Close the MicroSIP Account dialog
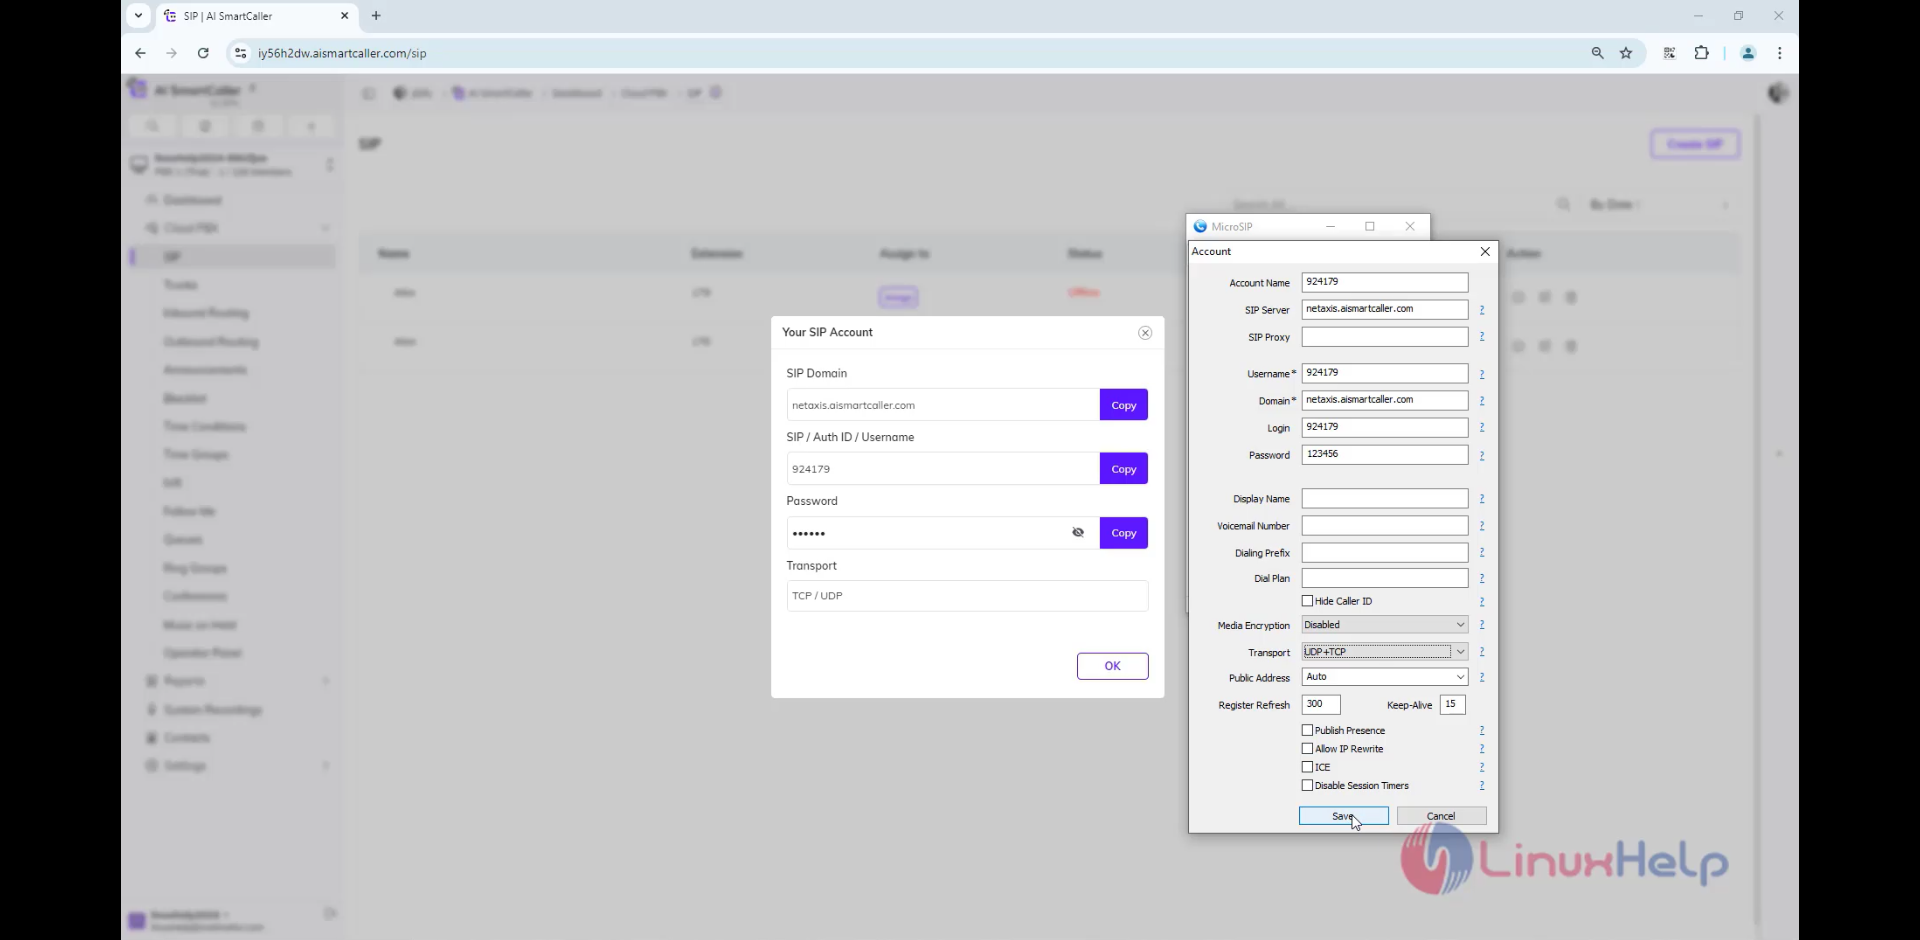 tap(1485, 252)
